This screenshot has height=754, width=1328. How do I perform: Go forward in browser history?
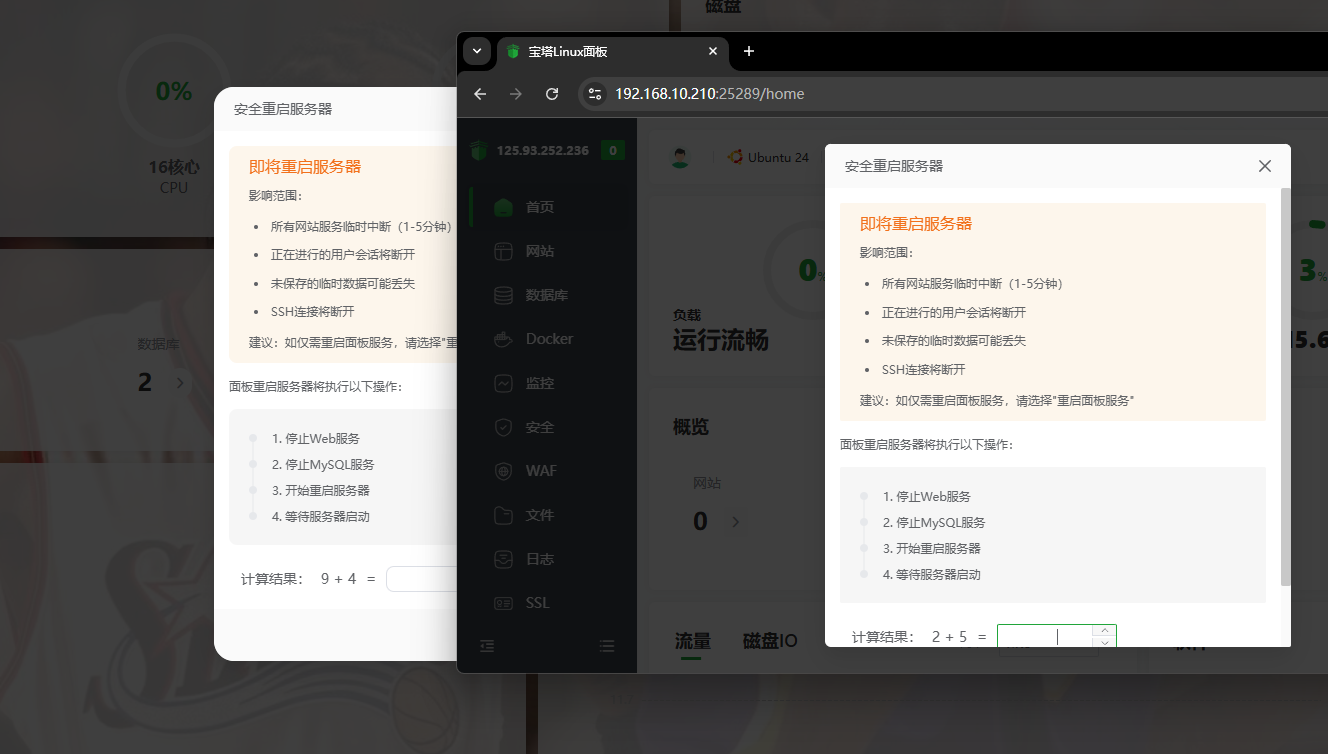click(516, 94)
